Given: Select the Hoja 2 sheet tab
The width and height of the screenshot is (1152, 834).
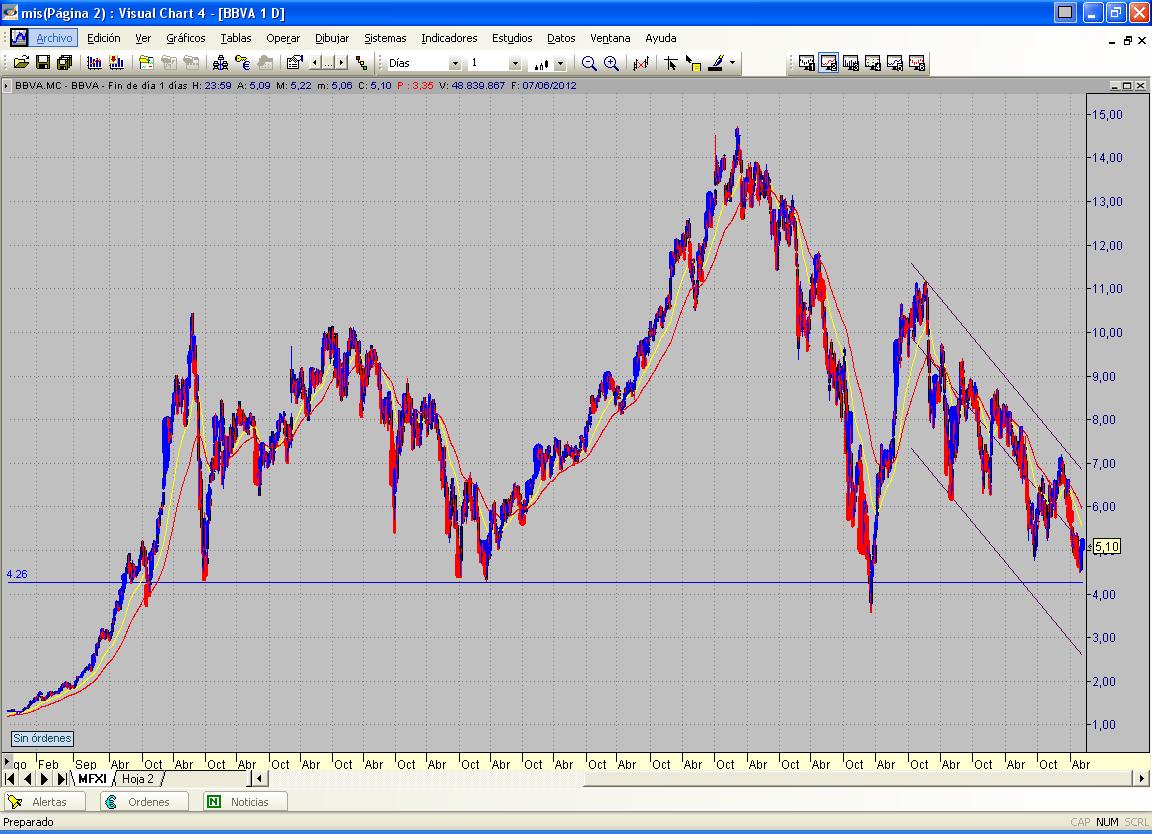Looking at the screenshot, I should pos(138,779).
